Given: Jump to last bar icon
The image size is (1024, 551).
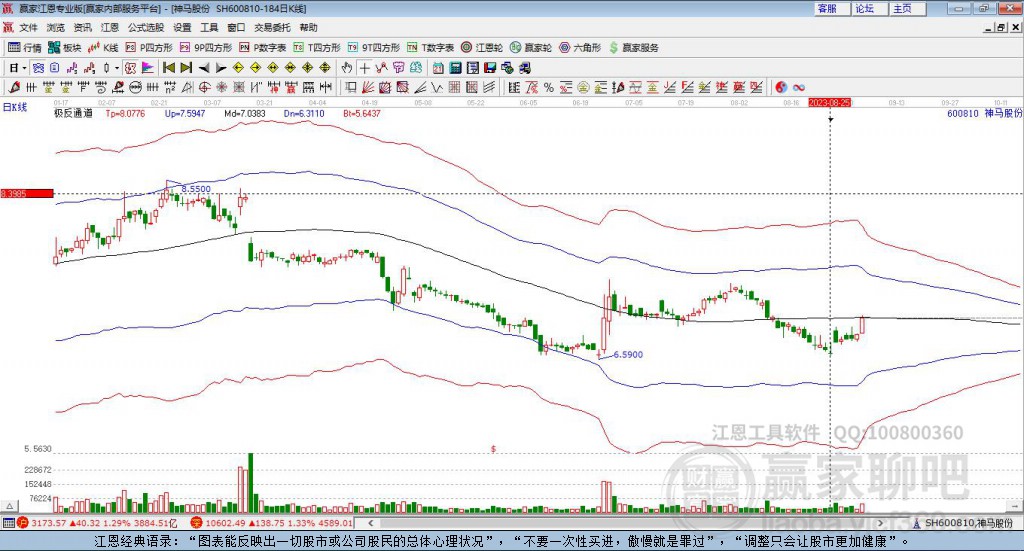Looking at the screenshot, I should [186, 68].
